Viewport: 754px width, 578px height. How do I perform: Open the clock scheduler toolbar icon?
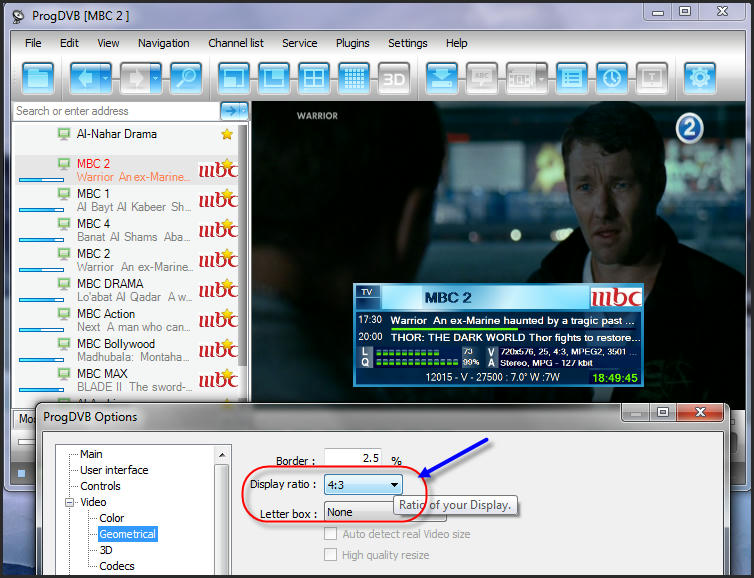(x=612, y=78)
